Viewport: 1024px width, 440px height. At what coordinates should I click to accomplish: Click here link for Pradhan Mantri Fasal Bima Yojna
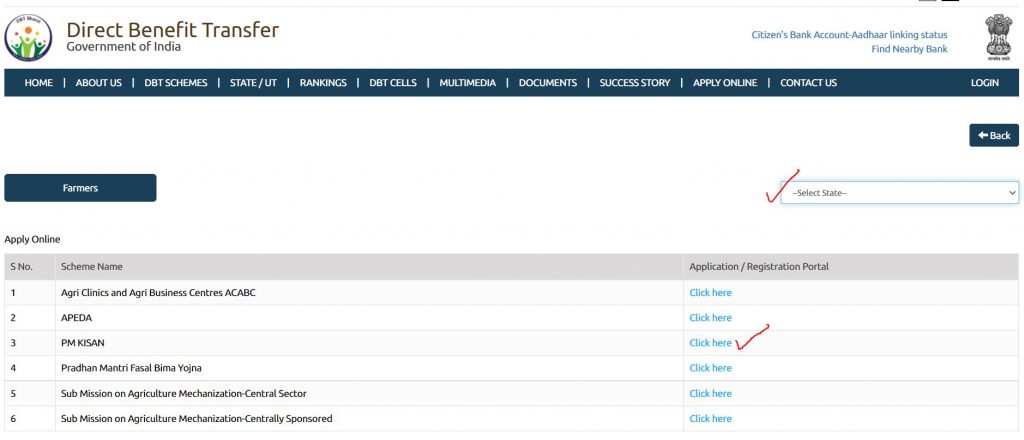click(711, 368)
